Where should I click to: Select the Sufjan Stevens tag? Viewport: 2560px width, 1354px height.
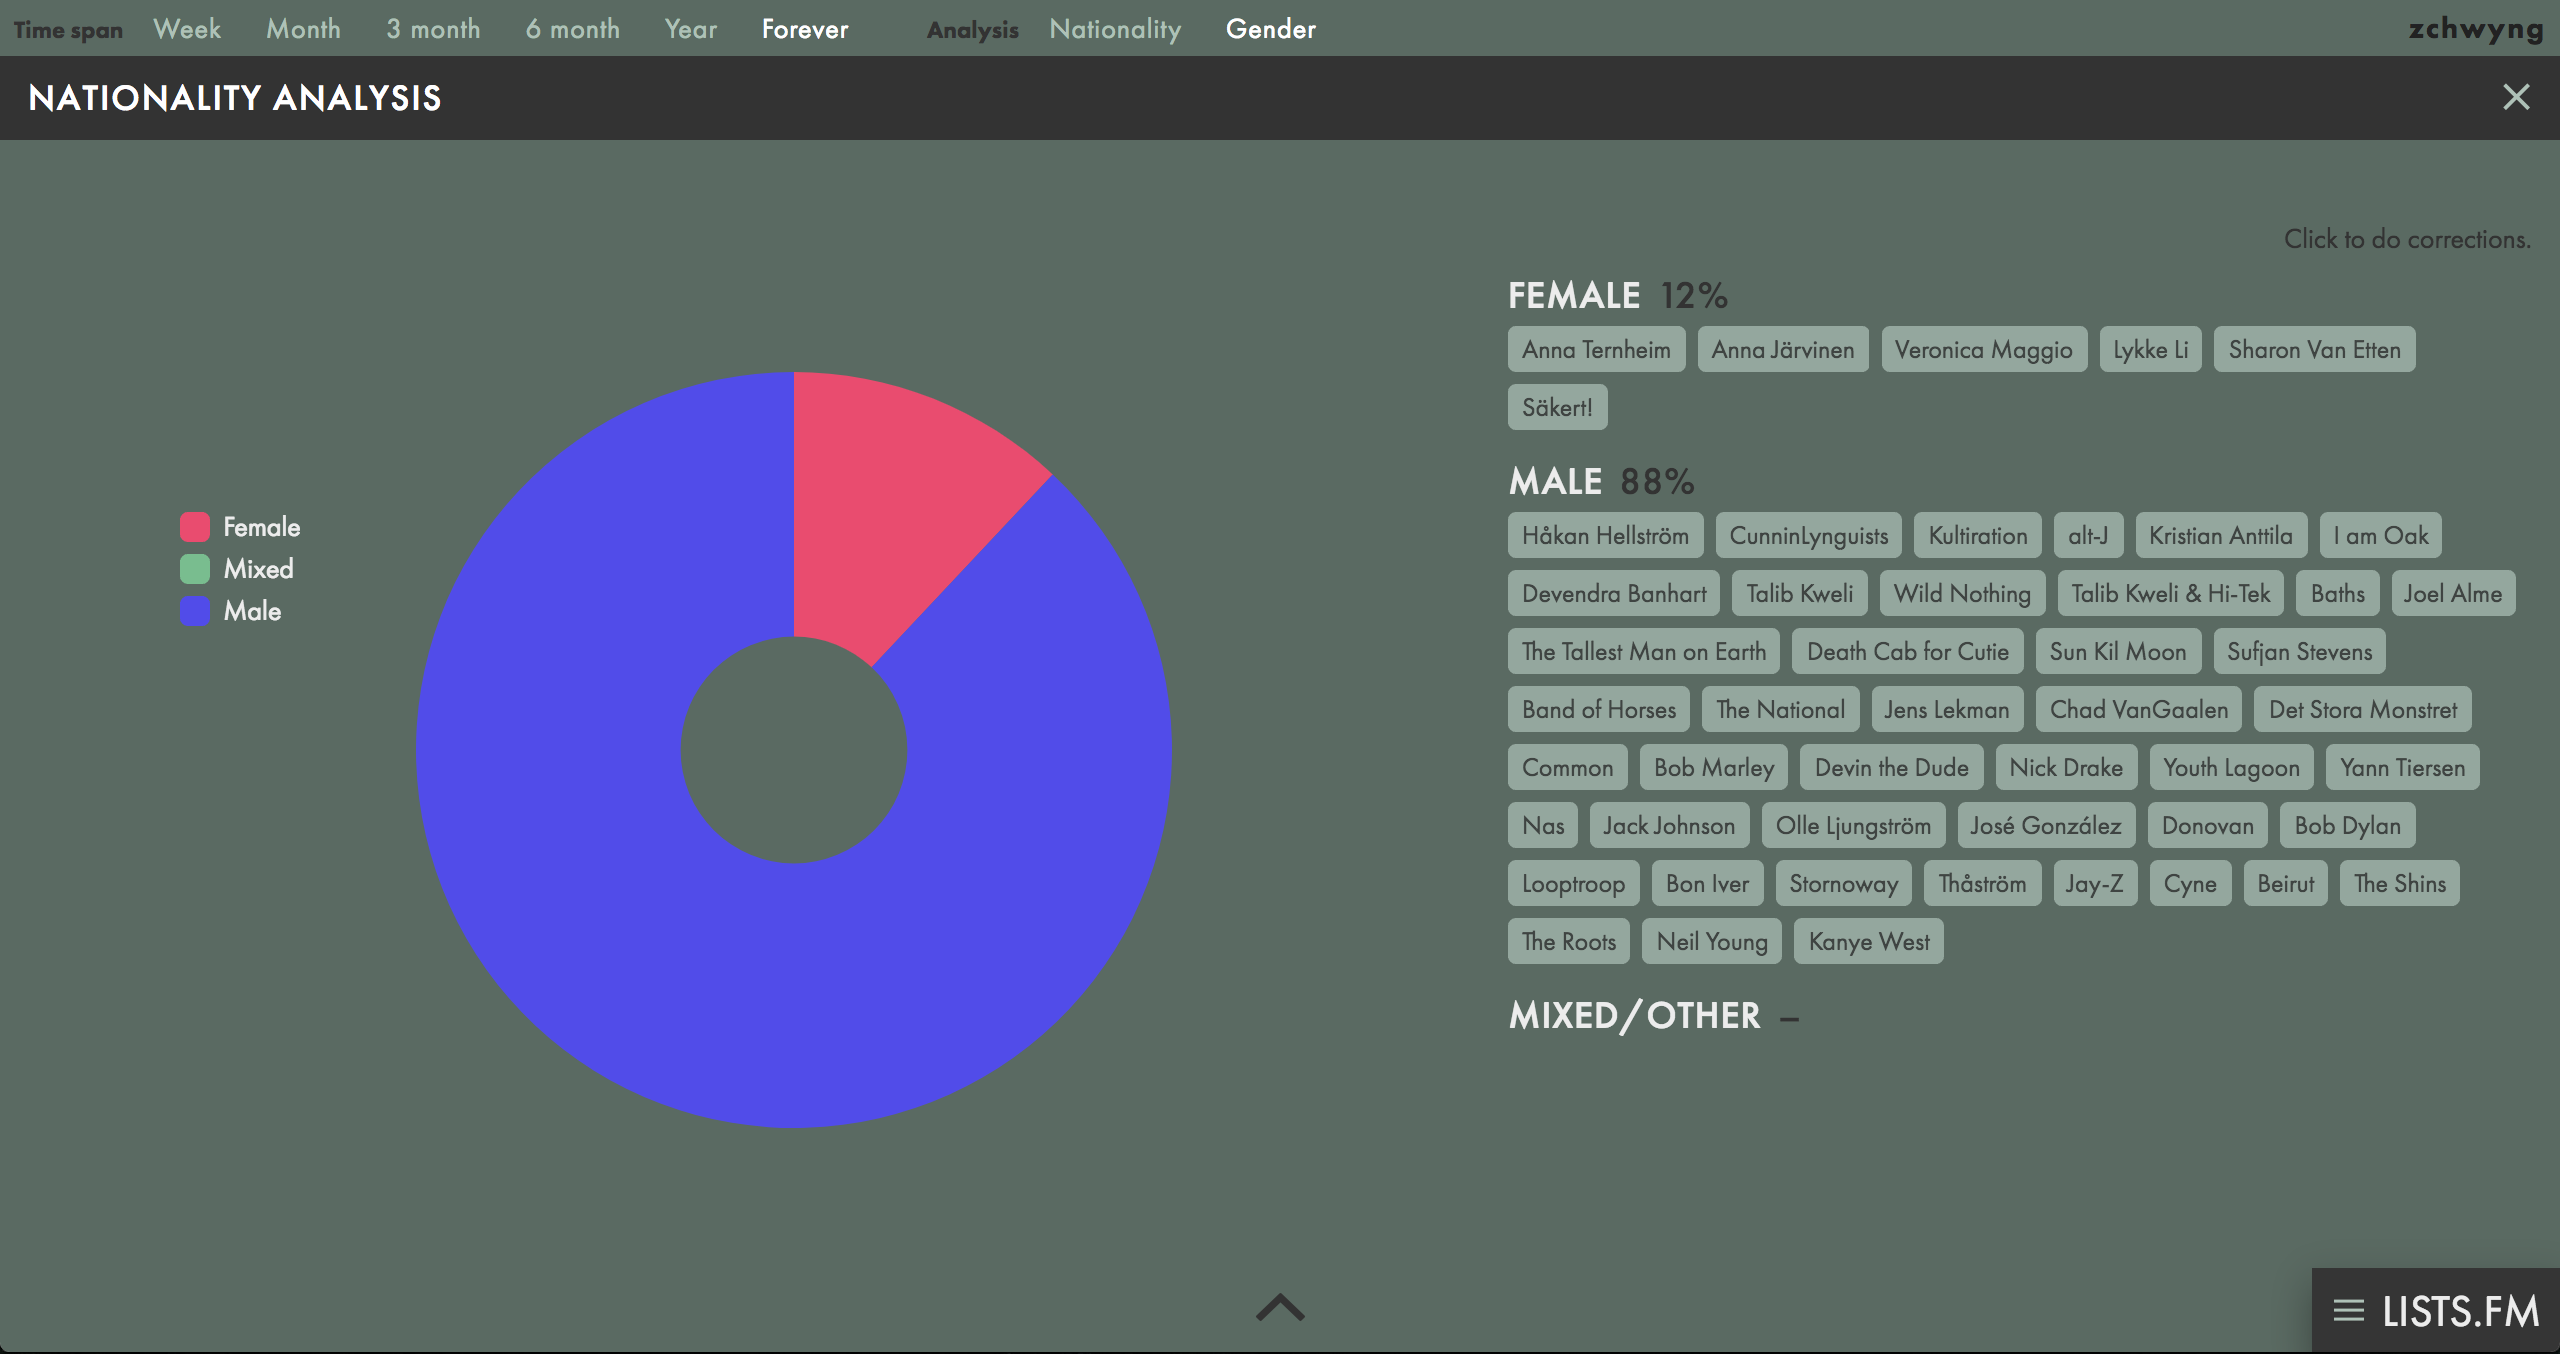click(x=2299, y=651)
